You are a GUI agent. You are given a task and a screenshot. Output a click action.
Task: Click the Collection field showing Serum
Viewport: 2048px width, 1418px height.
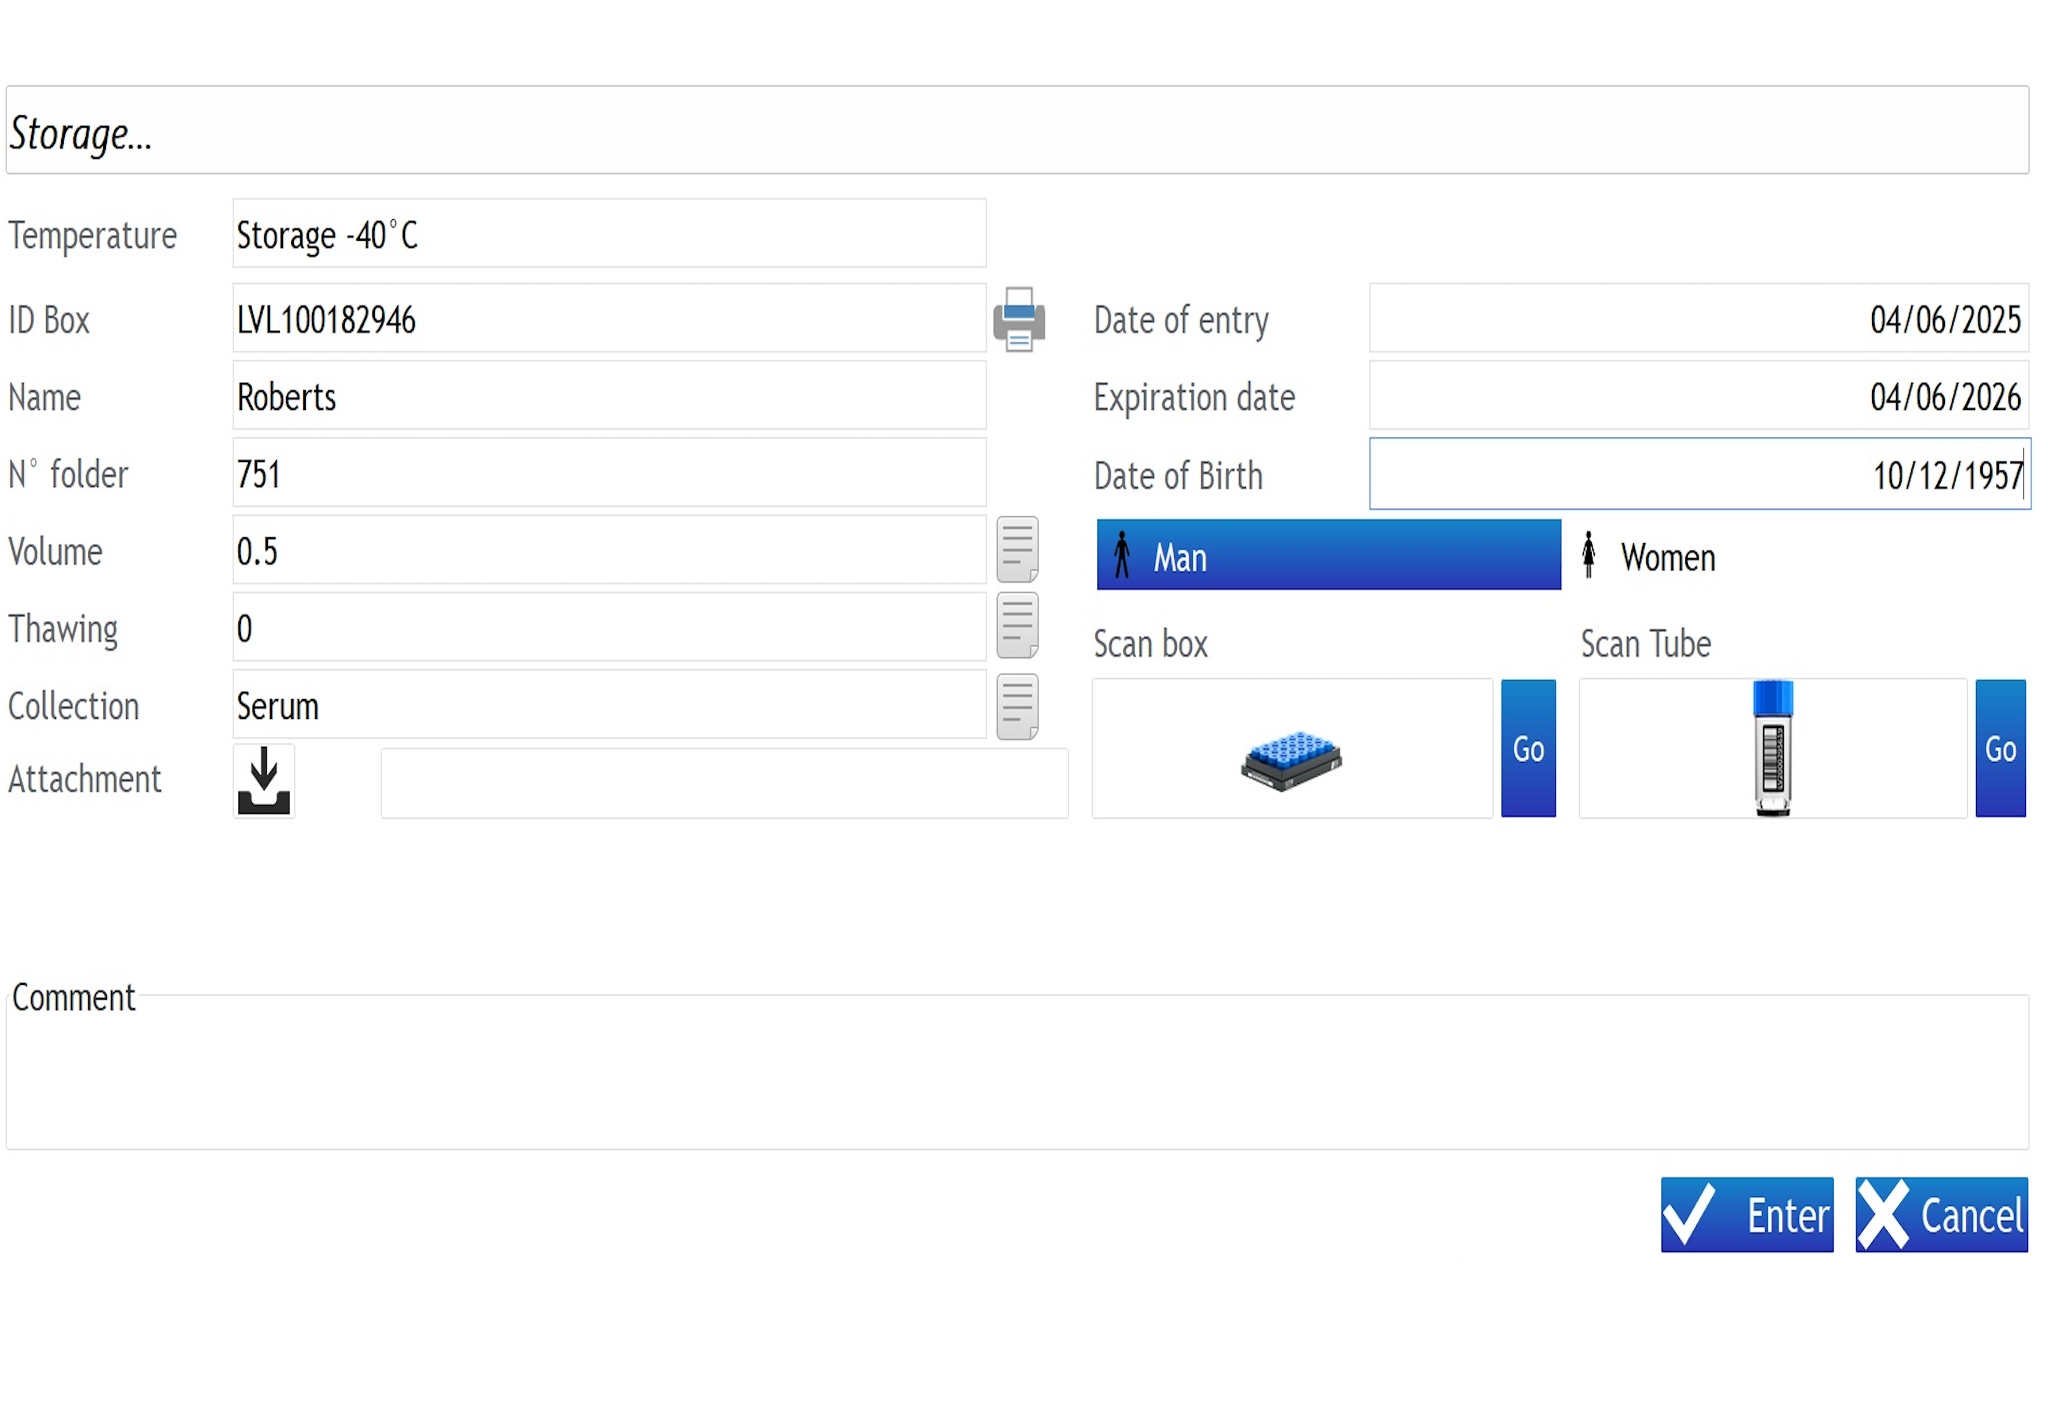click(x=608, y=706)
